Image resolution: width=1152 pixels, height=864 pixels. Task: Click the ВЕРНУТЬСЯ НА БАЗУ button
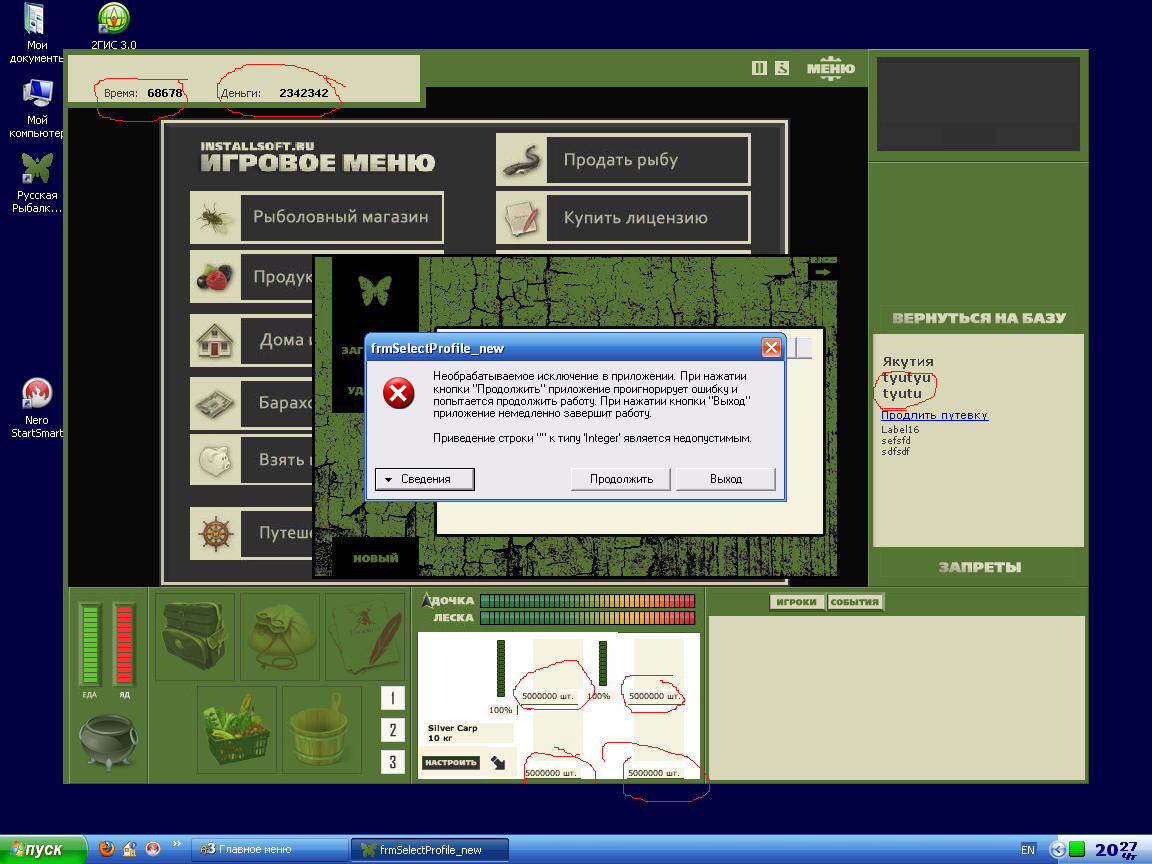[x=979, y=318]
